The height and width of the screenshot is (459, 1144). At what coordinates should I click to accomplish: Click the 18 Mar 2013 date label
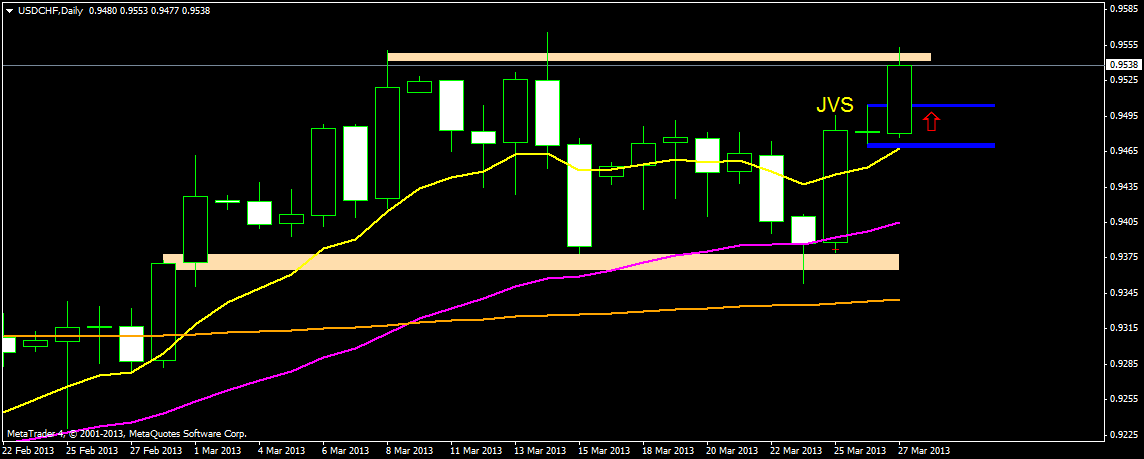[669, 451]
